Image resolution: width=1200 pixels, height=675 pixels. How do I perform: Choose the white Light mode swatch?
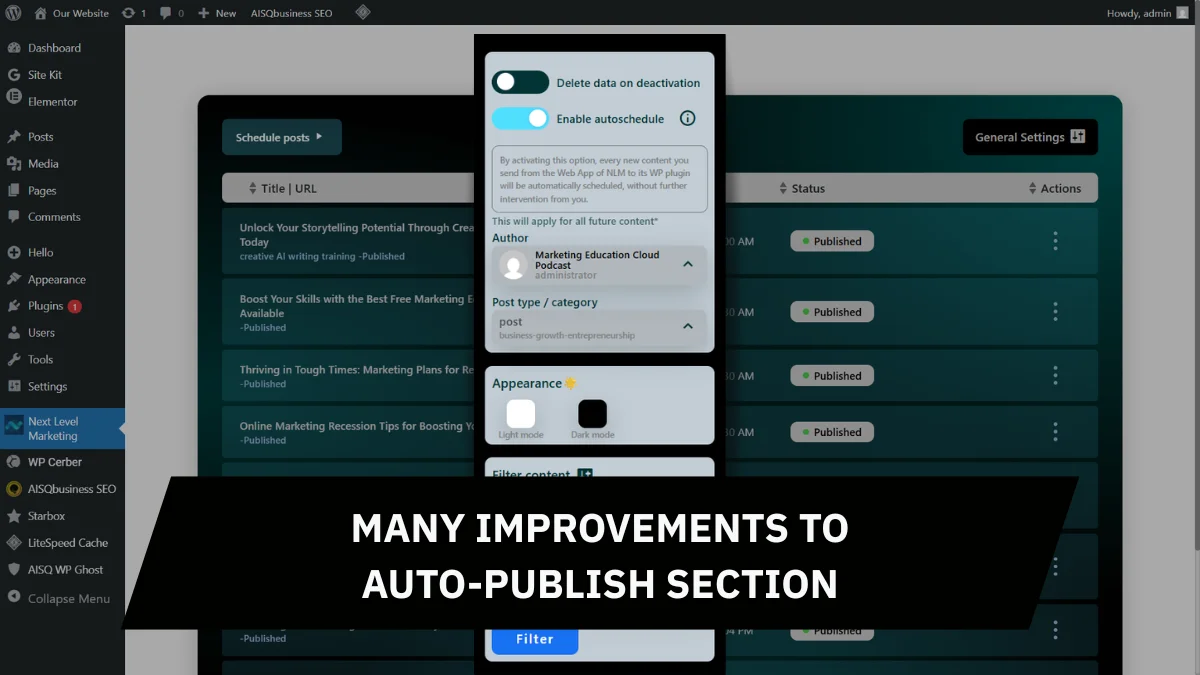click(520, 414)
